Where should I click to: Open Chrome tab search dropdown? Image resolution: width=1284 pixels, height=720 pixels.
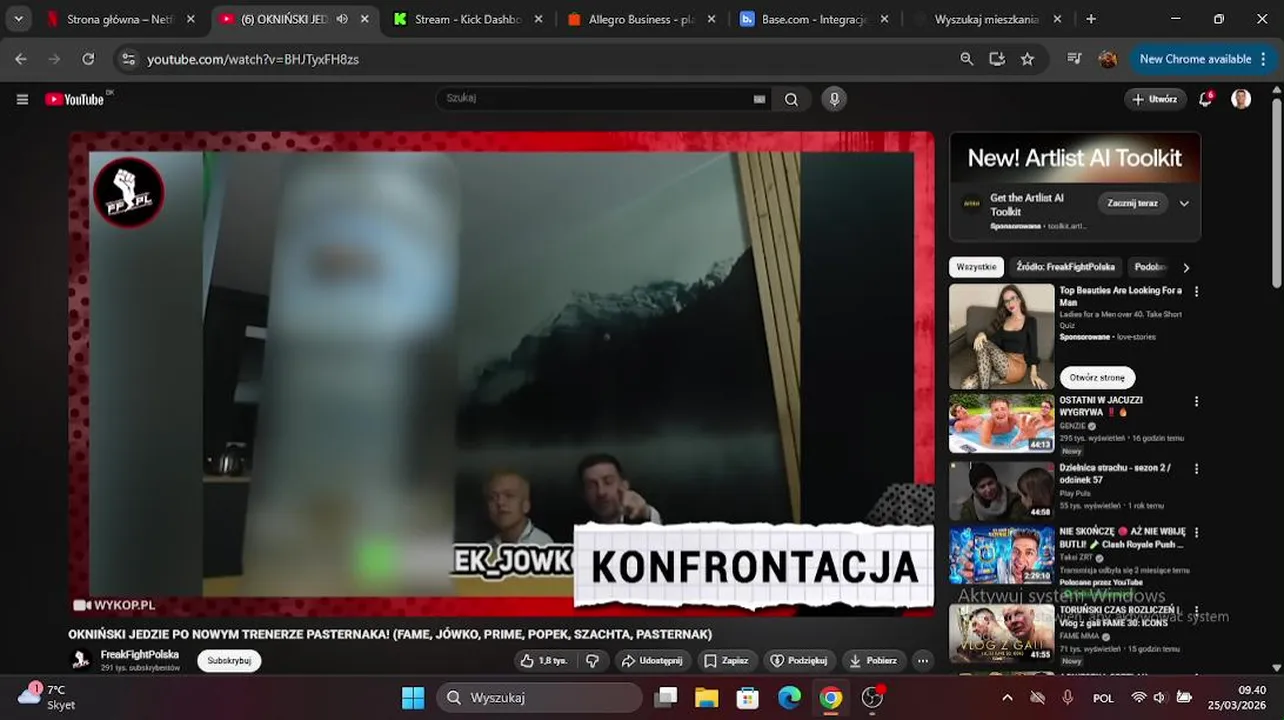pos(18,19)
